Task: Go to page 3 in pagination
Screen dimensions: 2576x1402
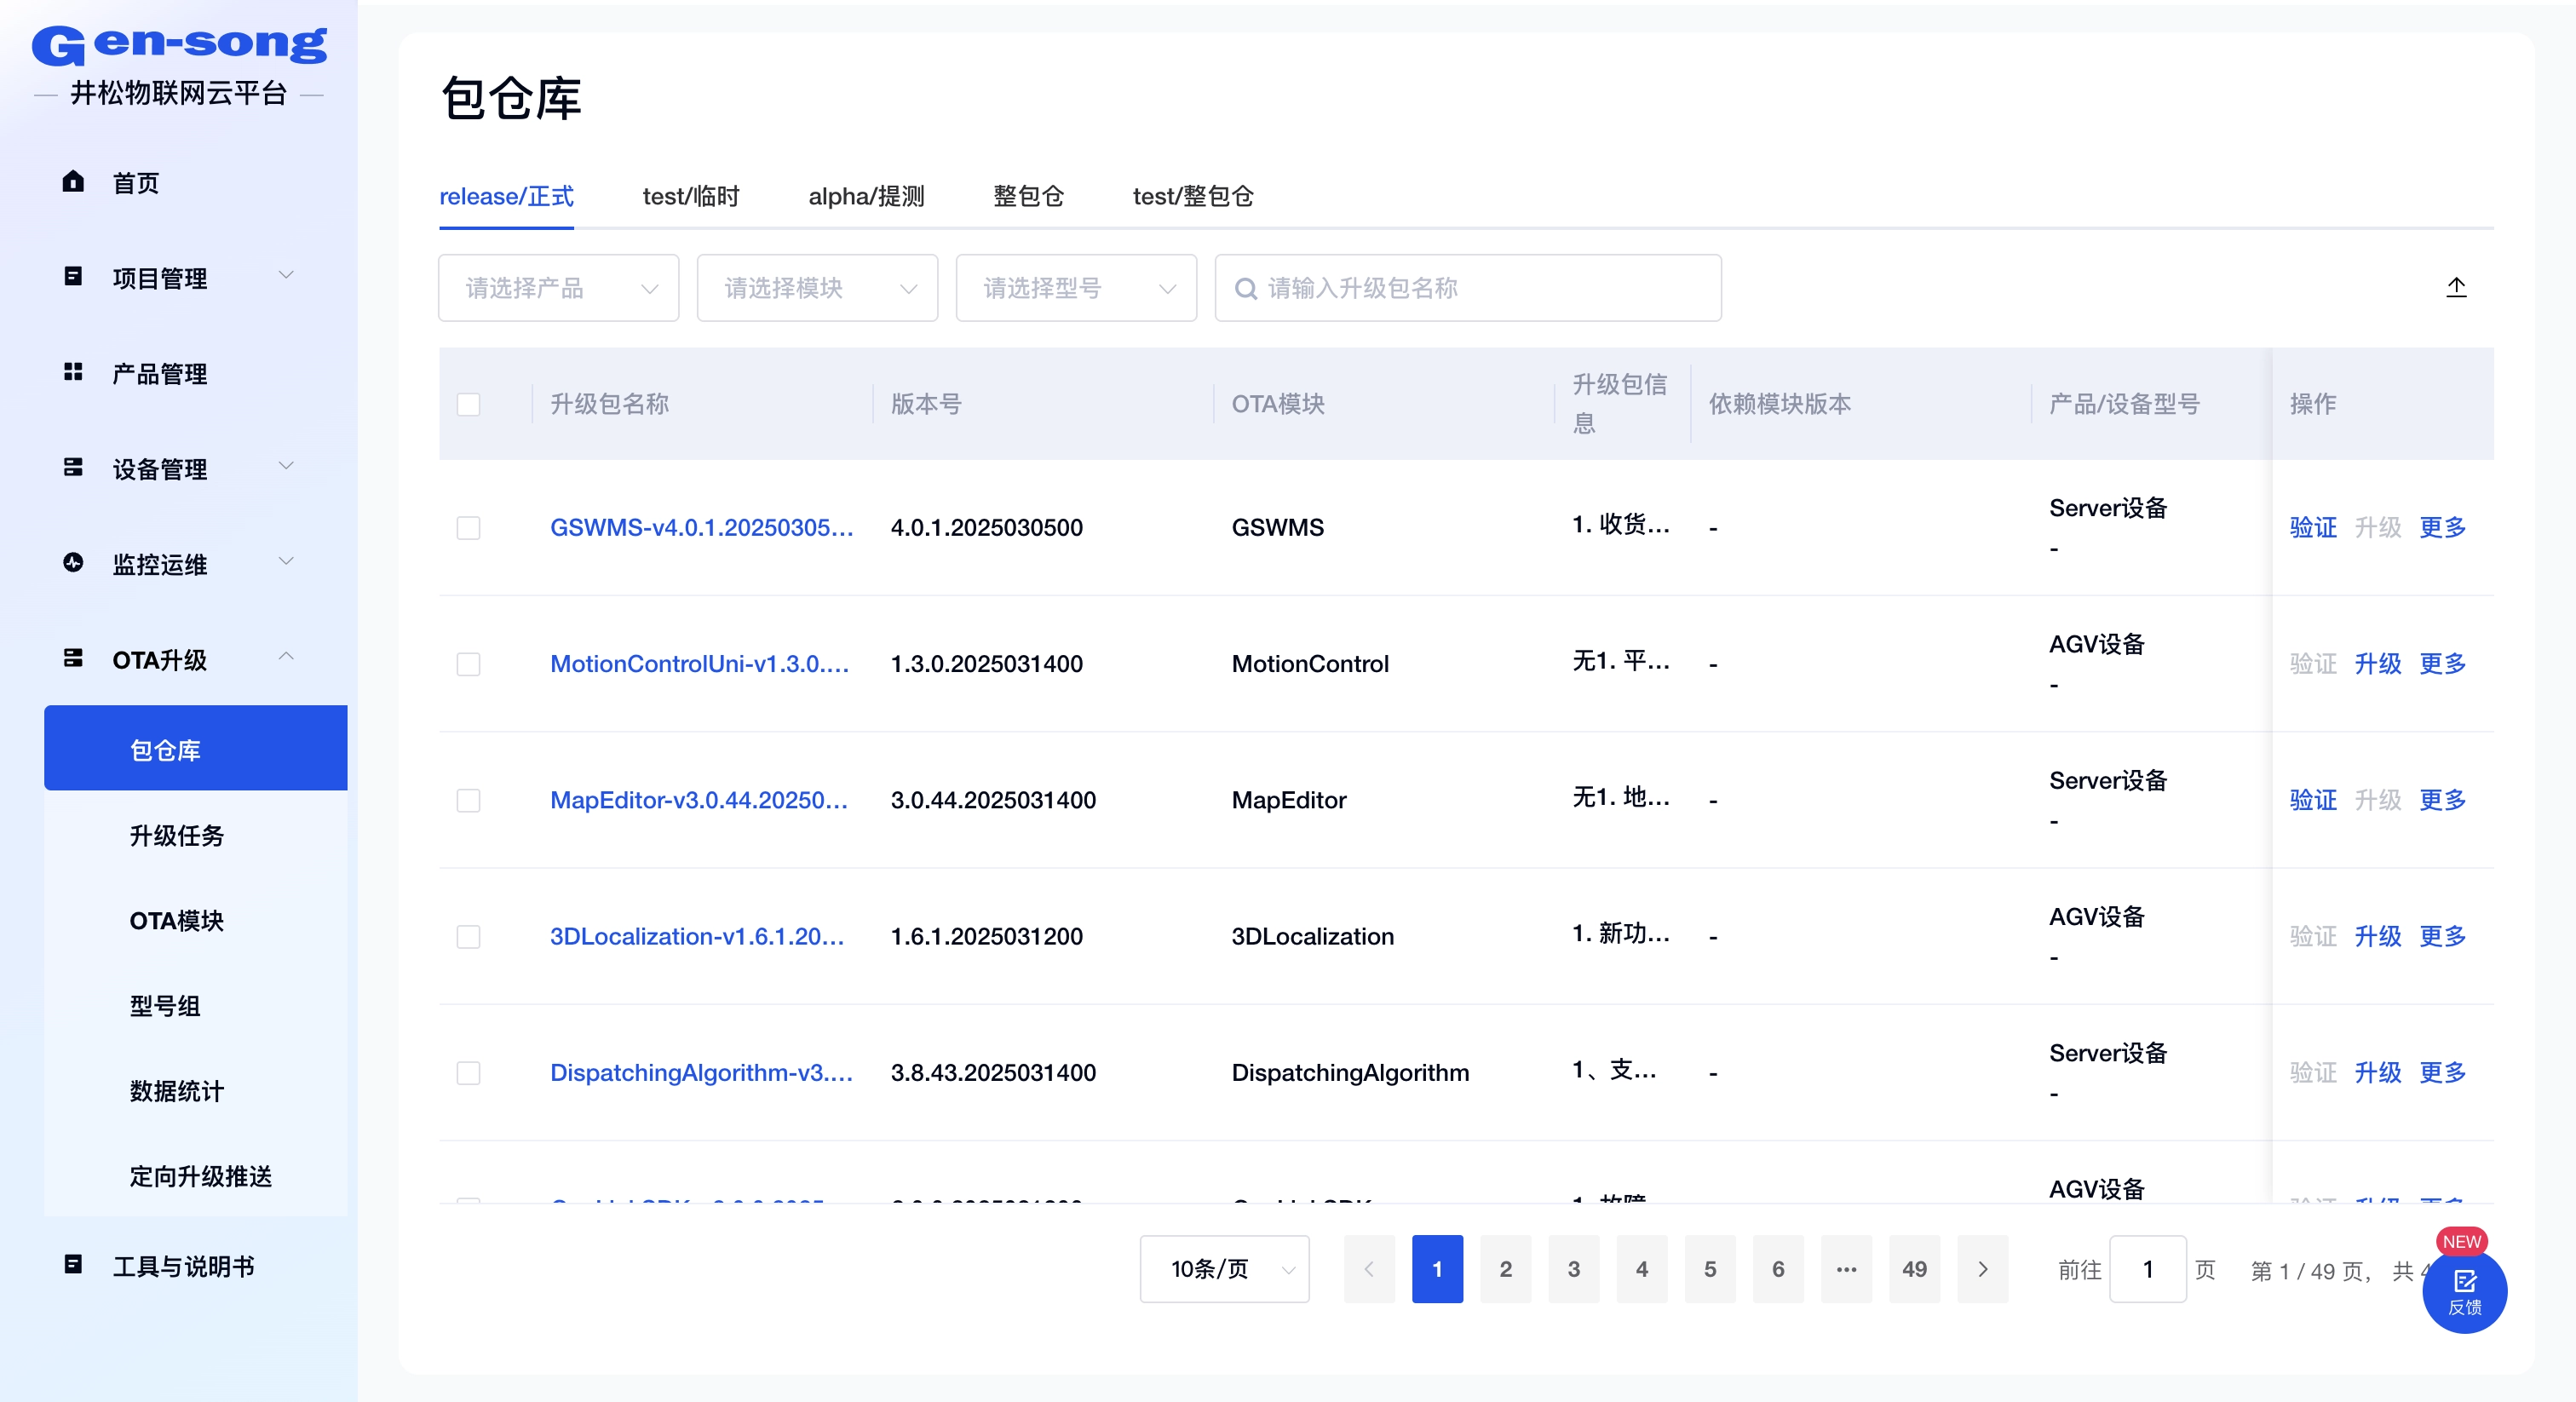Action: (1573, 1268)
